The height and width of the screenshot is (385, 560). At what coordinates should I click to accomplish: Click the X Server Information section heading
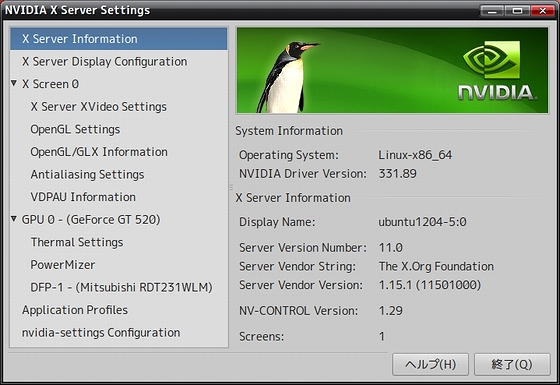(293, 198)
